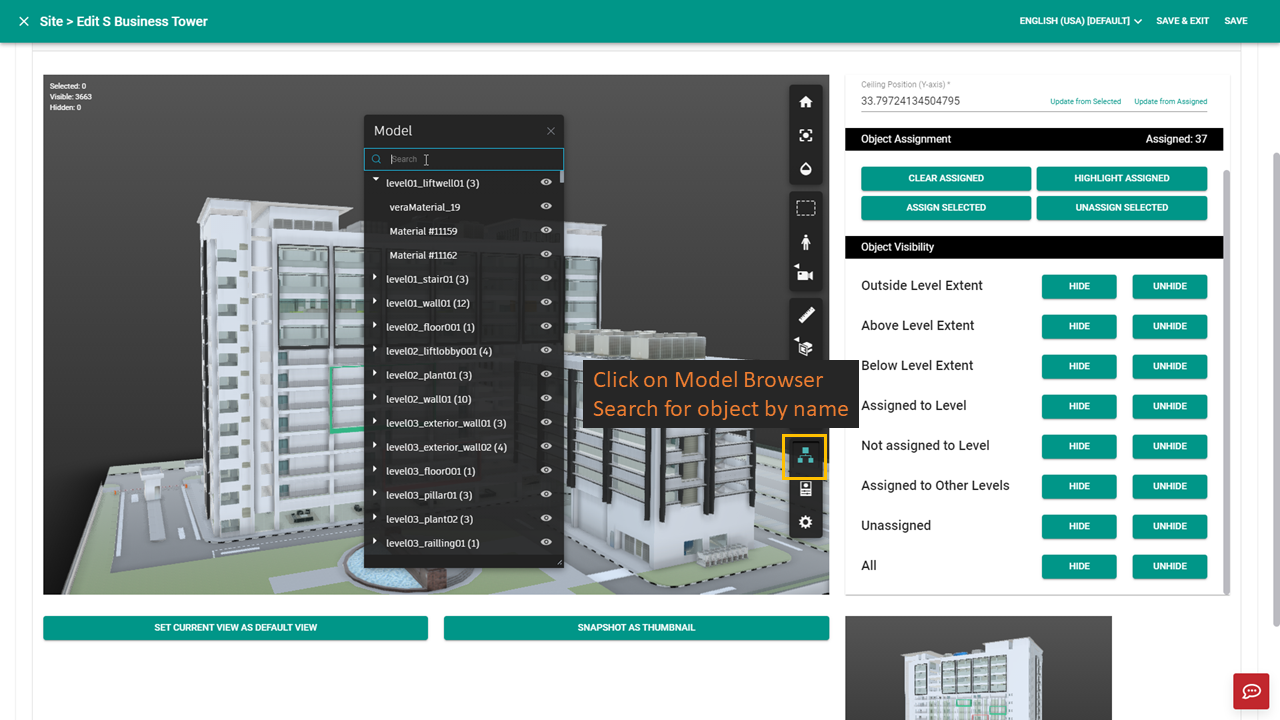Toggle visibility of level02_plant01
The image size is (1280, 720).
point(546,375)
